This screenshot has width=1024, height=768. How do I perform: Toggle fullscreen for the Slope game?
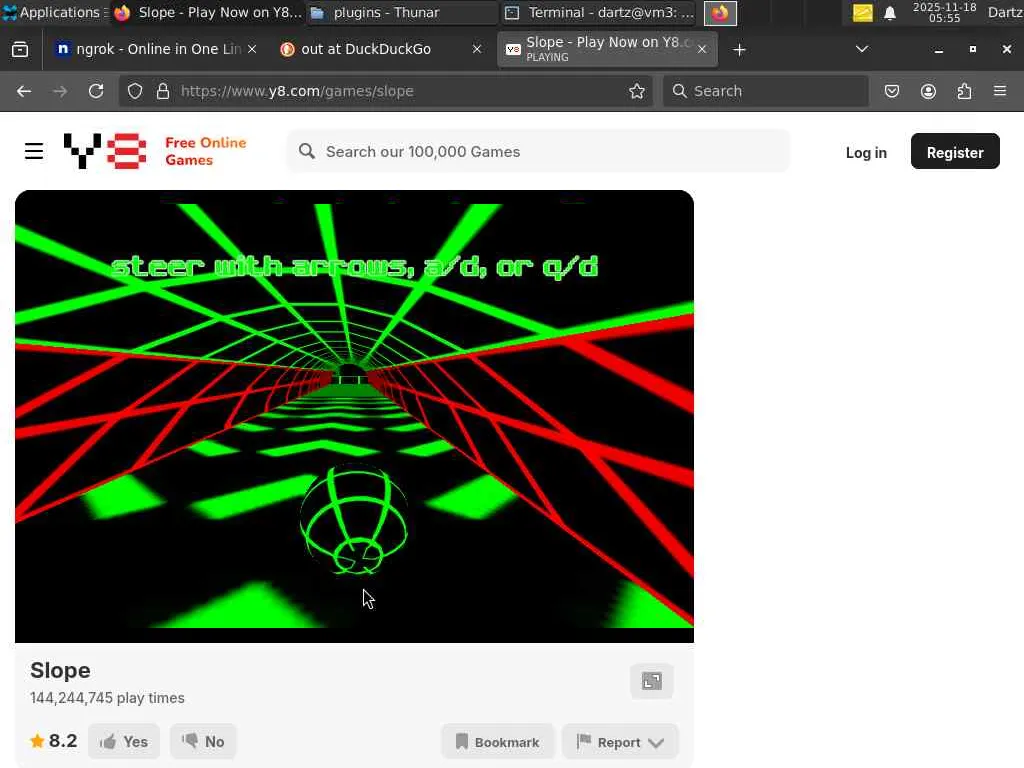(652, 681)
